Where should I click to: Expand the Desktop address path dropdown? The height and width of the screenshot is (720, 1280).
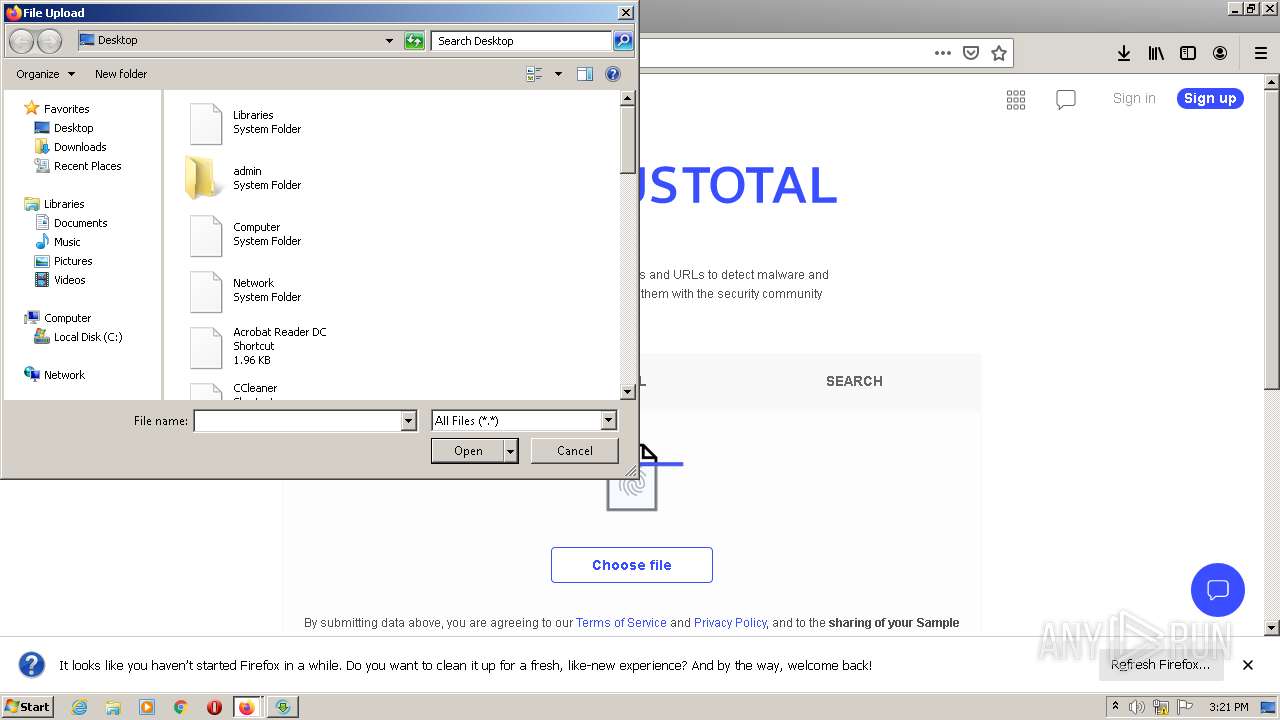point(389,41)
